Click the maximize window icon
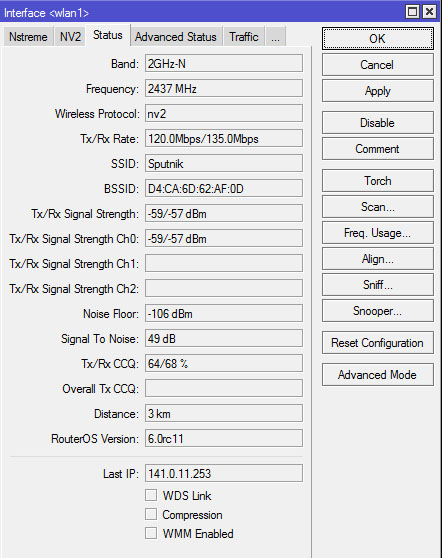The width and height of the screenshot is (442, 558). (x=412, y=12)
